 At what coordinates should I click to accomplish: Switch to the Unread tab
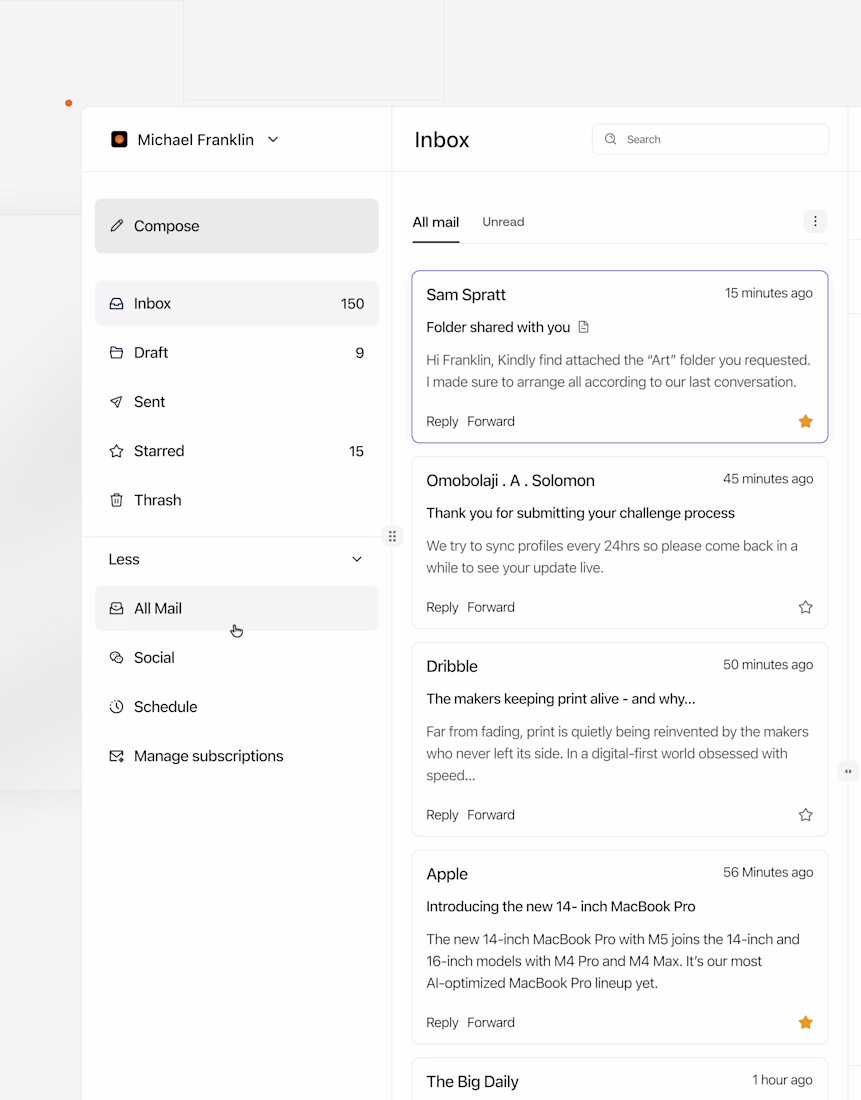click(x=503, y=222)
